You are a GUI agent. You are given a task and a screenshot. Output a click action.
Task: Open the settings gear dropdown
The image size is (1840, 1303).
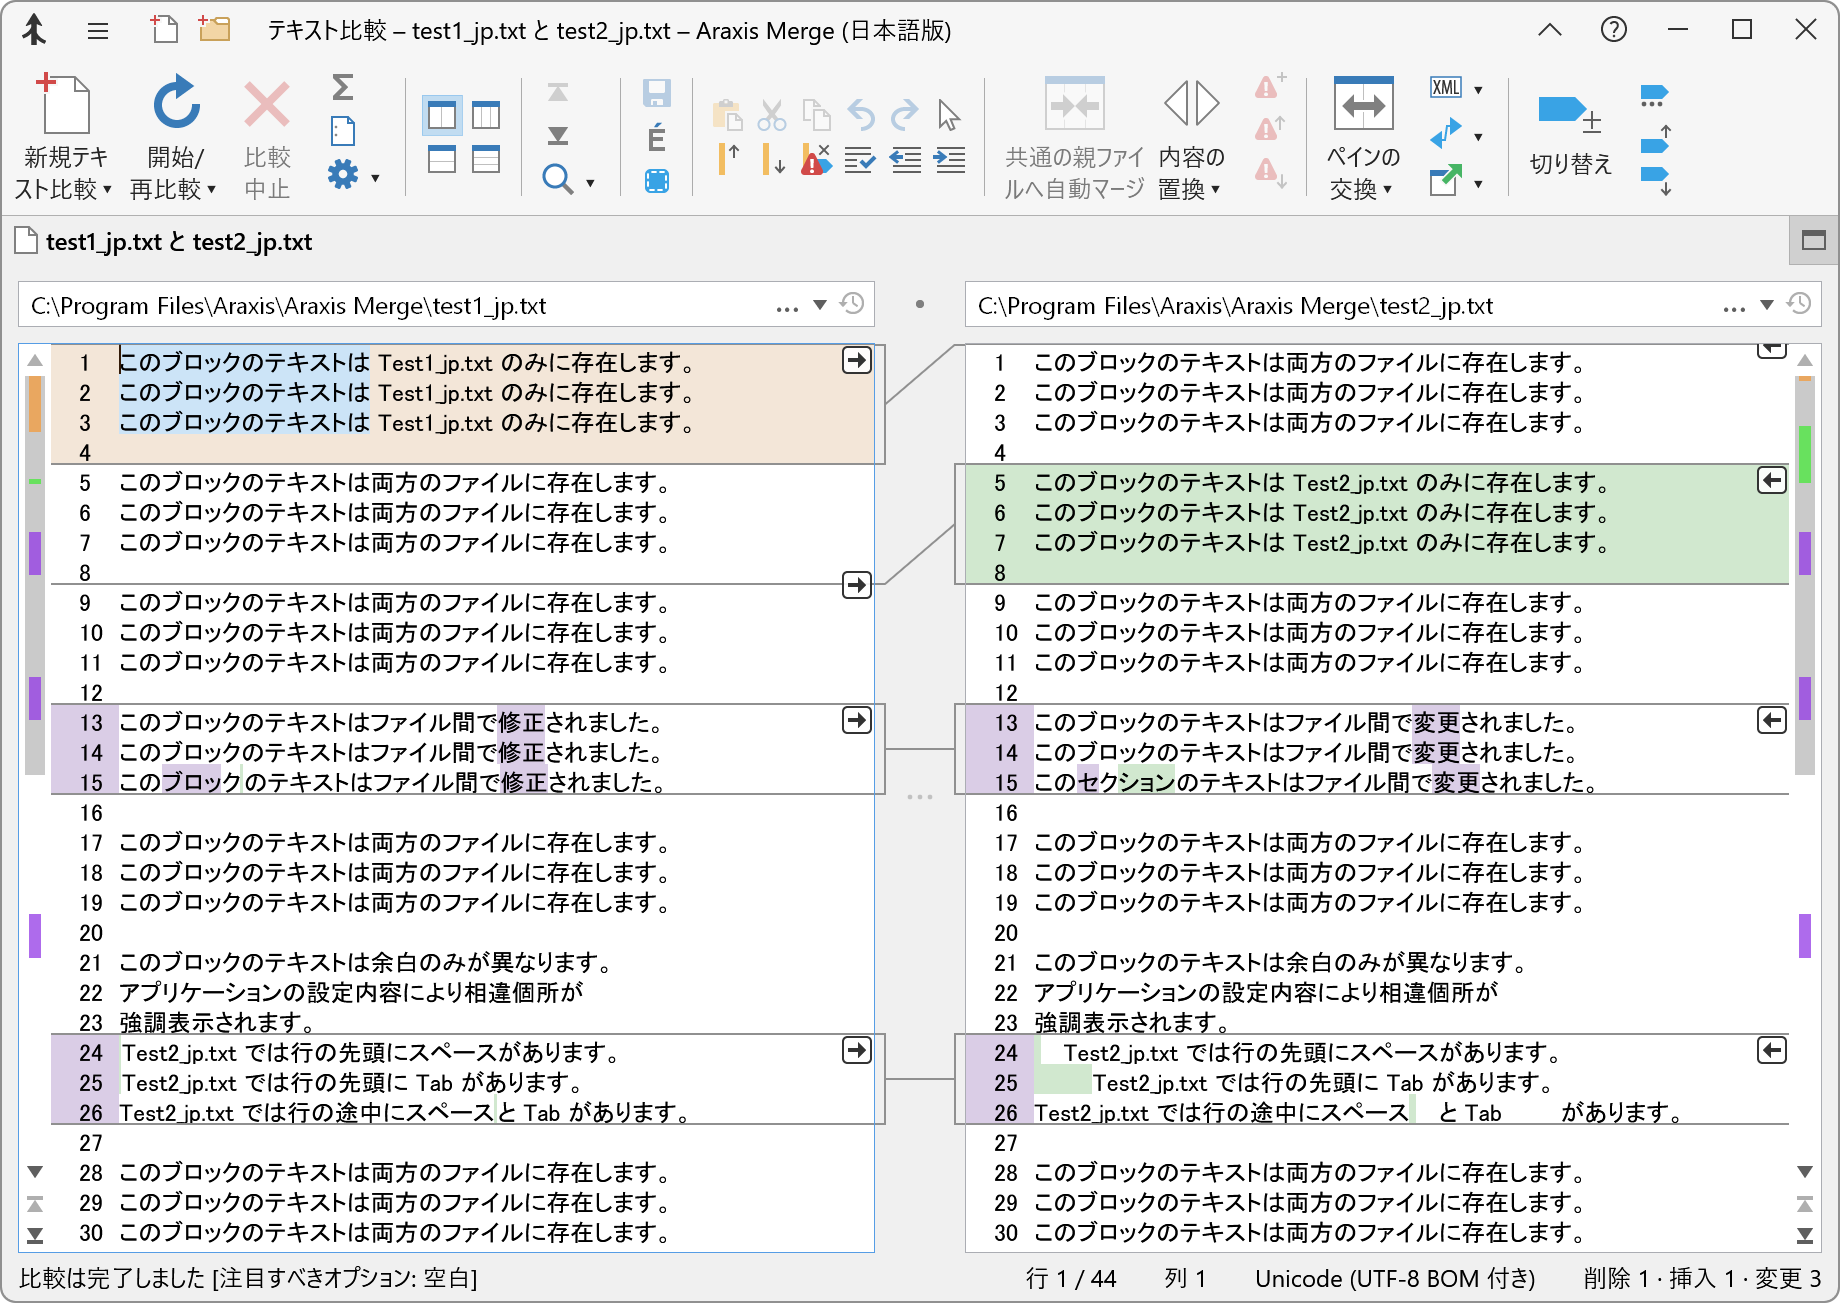pyautogui.click(x=343, y=173)
